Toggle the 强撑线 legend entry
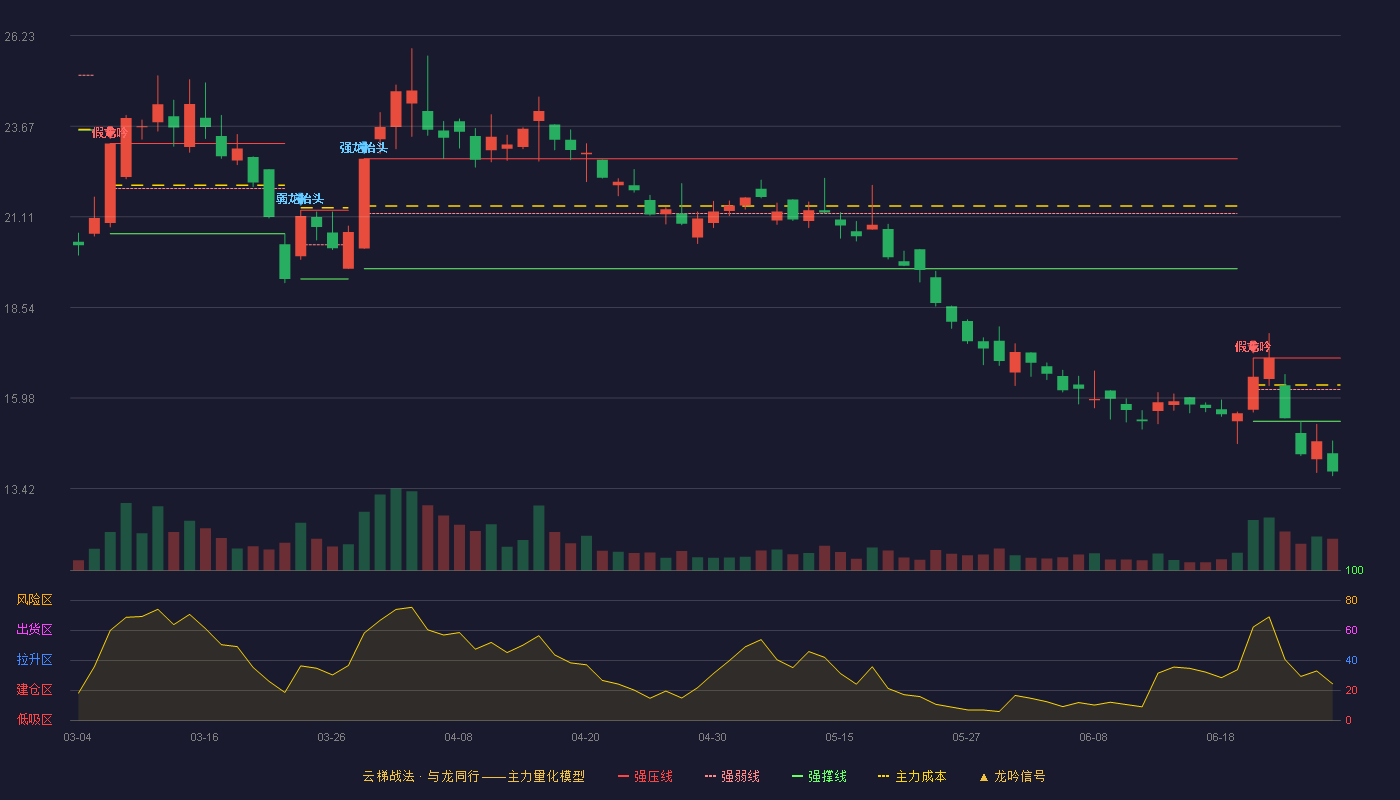The height and width of the screenshot is (800, 1400). tap(819, 776)
